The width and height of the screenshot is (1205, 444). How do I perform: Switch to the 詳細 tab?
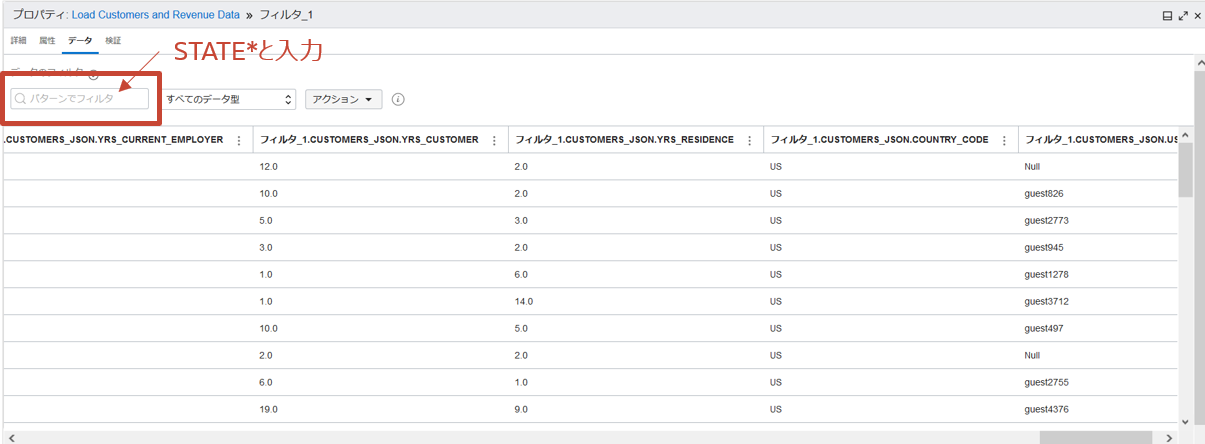(19, 41)
